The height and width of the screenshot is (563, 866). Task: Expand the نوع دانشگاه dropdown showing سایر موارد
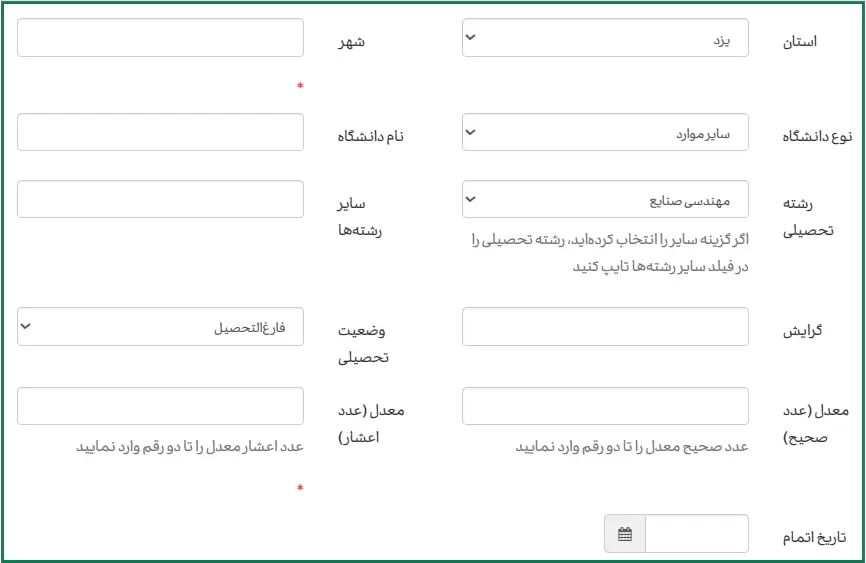(605, 133)
